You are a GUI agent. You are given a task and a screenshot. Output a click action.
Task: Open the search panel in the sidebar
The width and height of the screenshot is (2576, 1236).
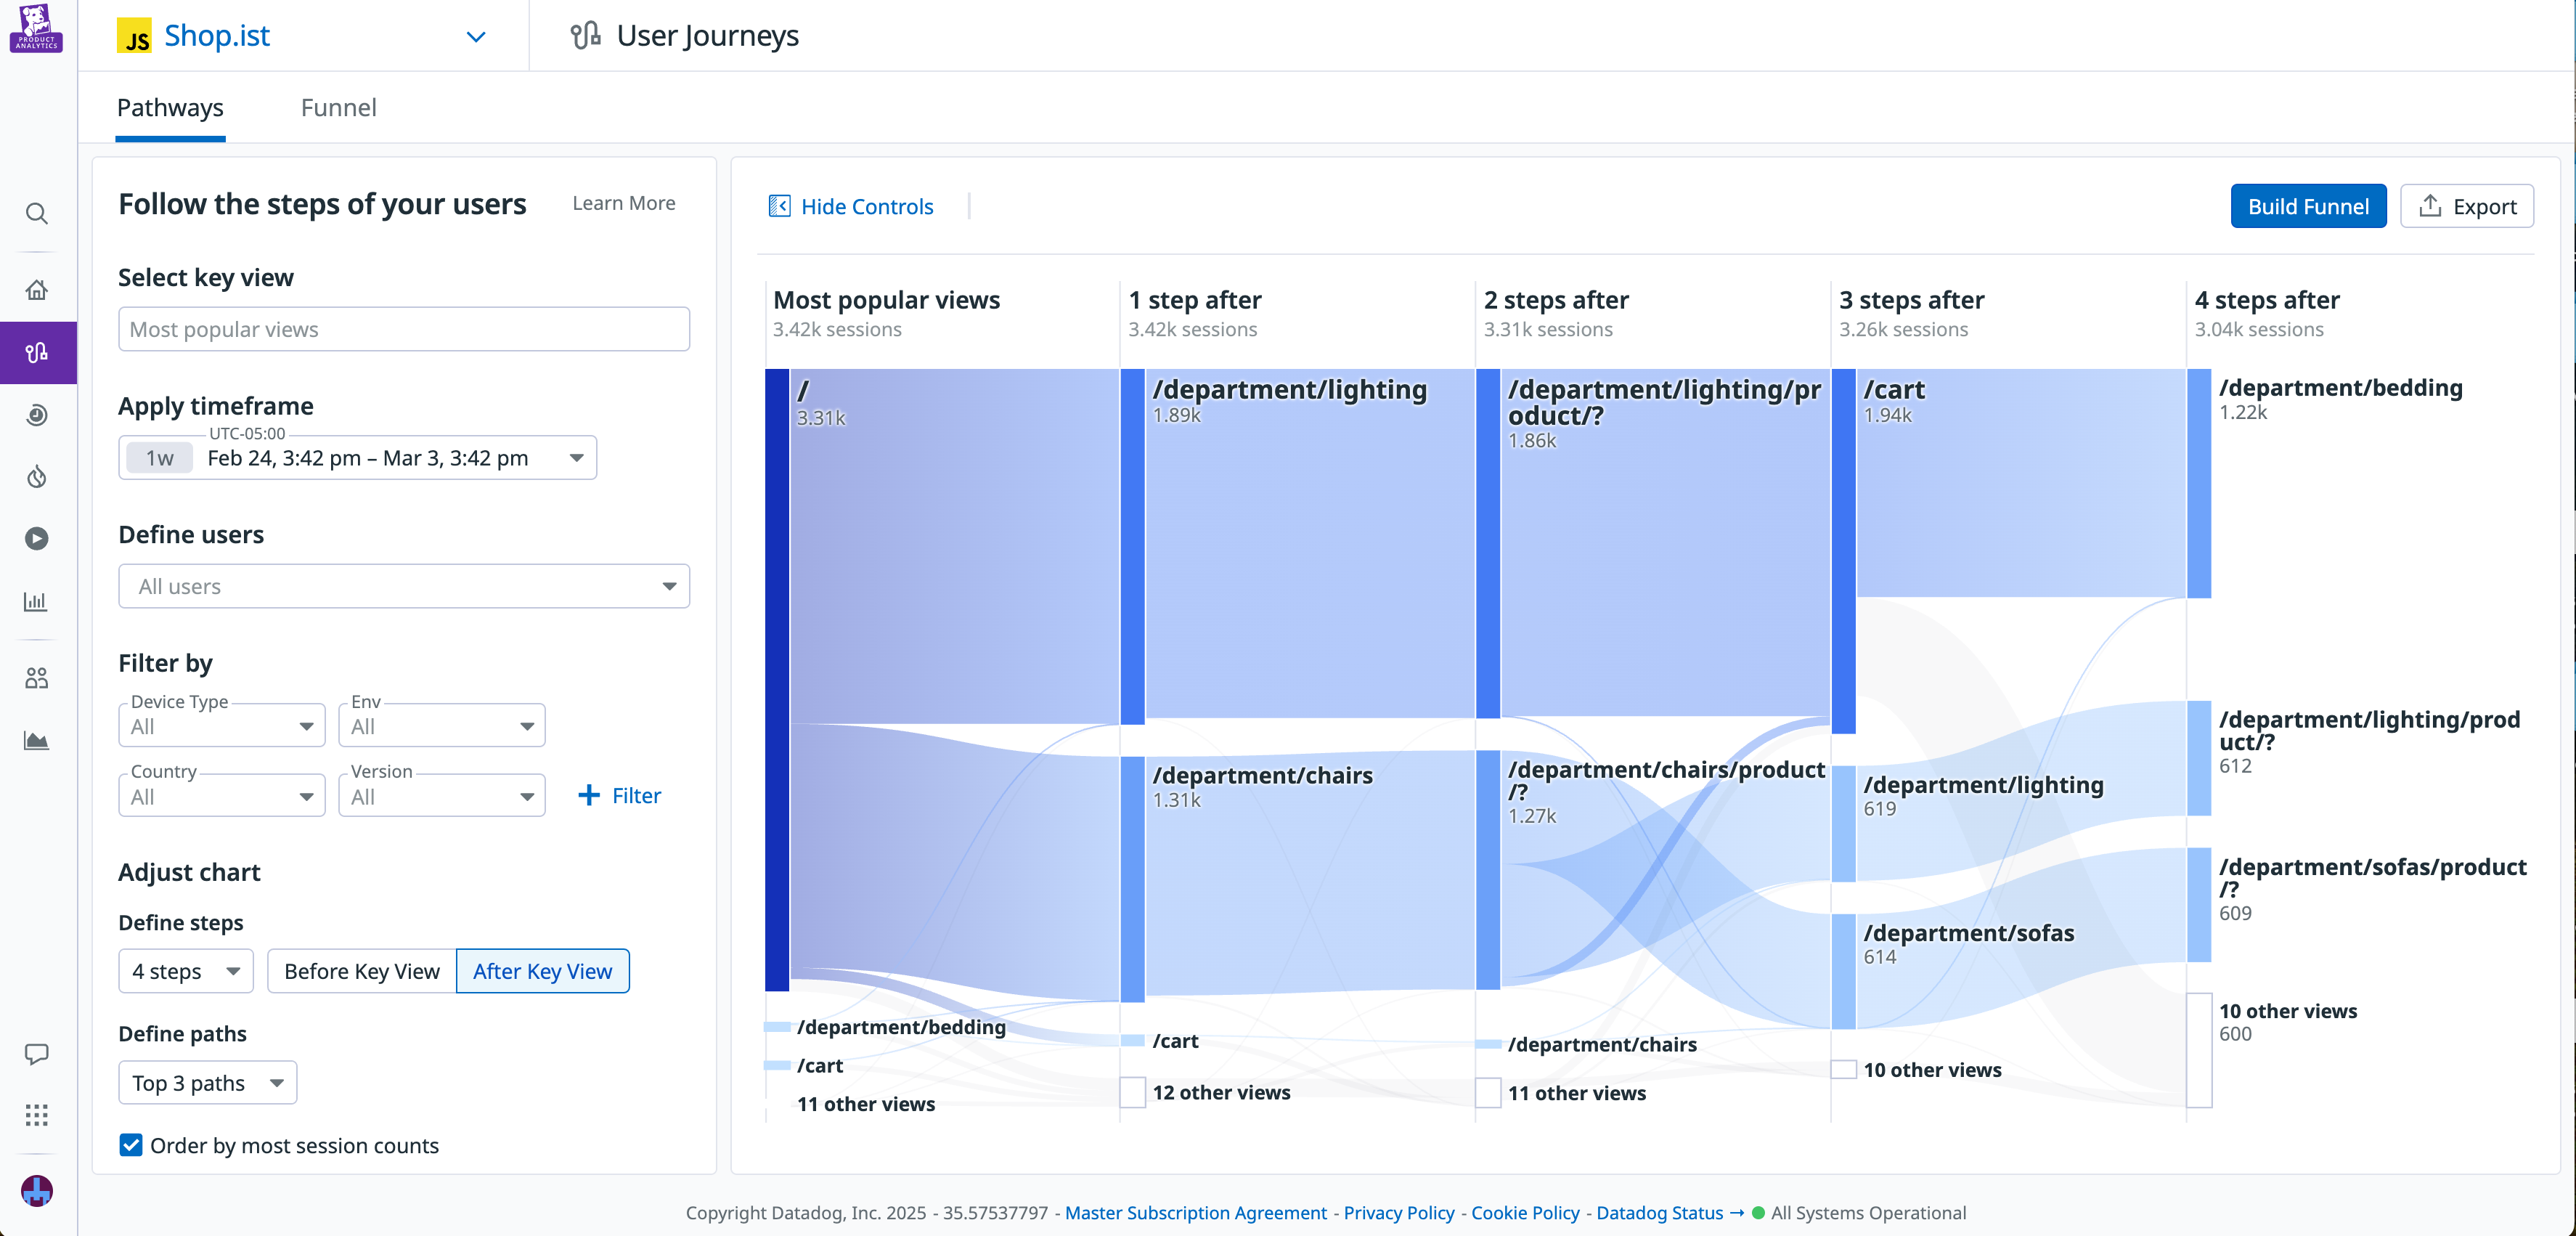37,214
